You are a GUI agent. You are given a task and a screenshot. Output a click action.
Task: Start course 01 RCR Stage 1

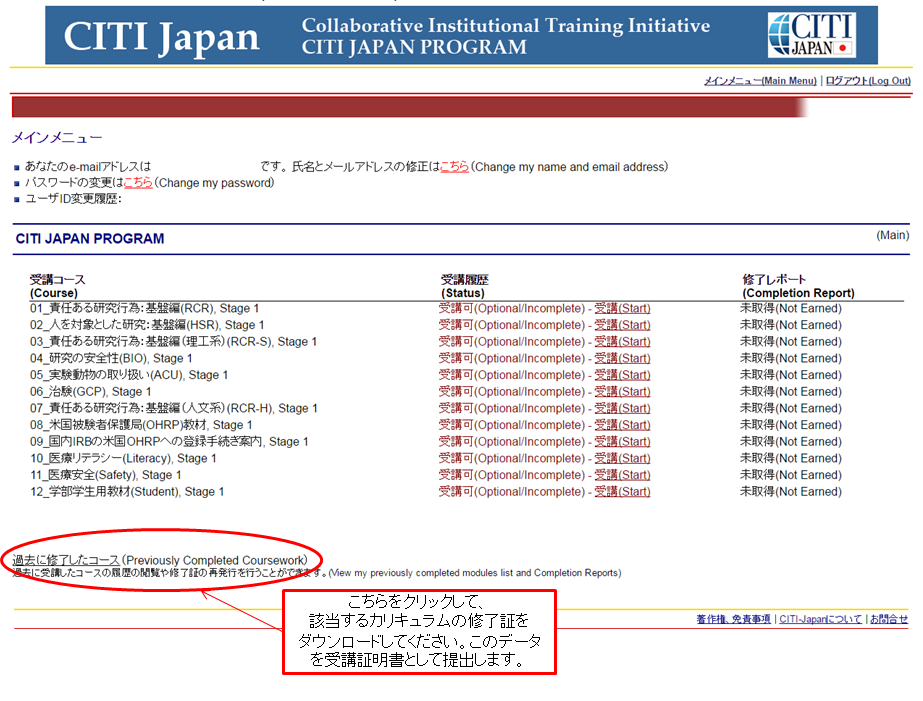pyautogui.click(x=622, y=308)
